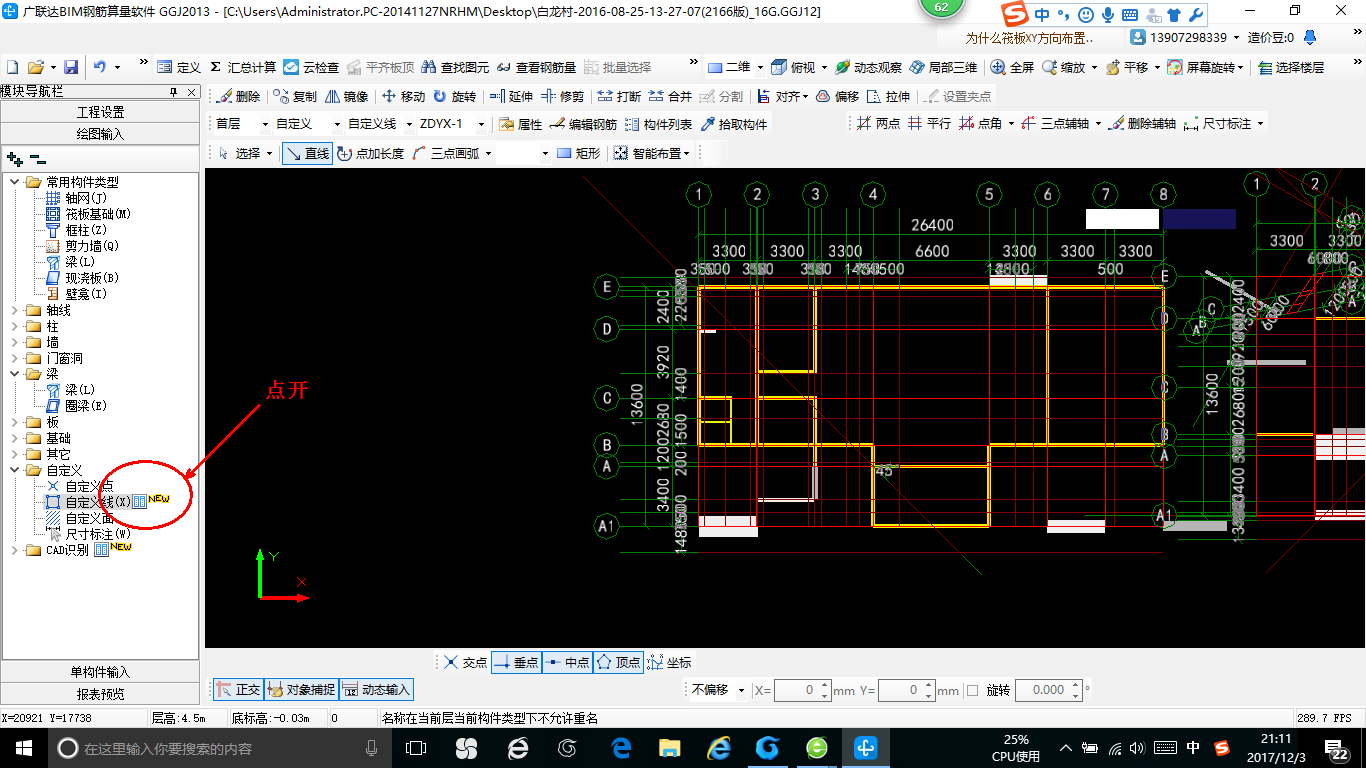The image size is (1366, 768).
Task: Toggle 正交 orthogonal mode
Action: [x=238, y=690]
